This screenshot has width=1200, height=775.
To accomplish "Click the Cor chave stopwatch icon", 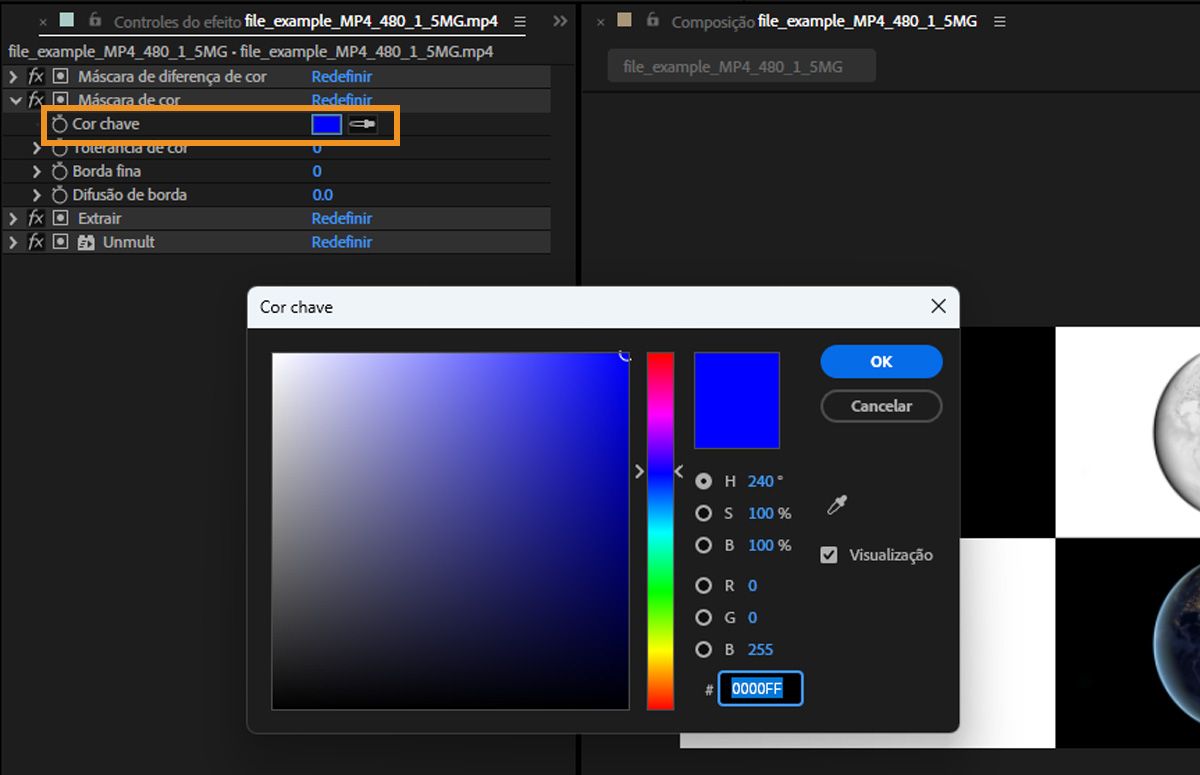I will [x=60, y=124].
